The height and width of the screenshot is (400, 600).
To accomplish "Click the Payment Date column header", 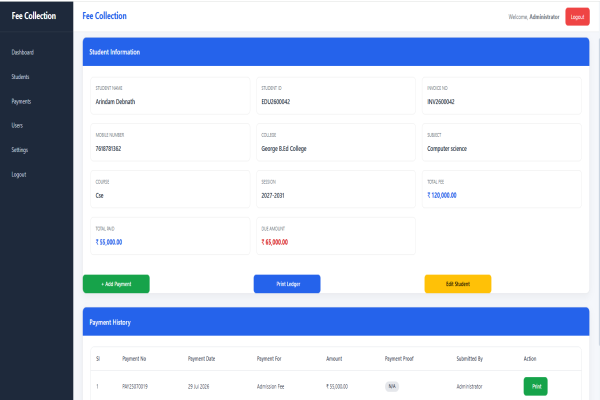I will (201, 359).
